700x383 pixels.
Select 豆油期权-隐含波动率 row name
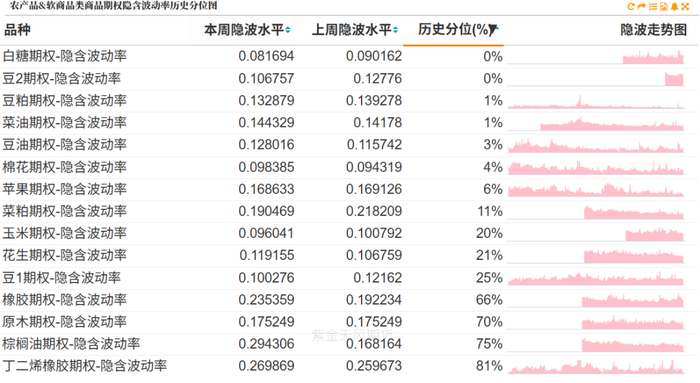point(65,145)
